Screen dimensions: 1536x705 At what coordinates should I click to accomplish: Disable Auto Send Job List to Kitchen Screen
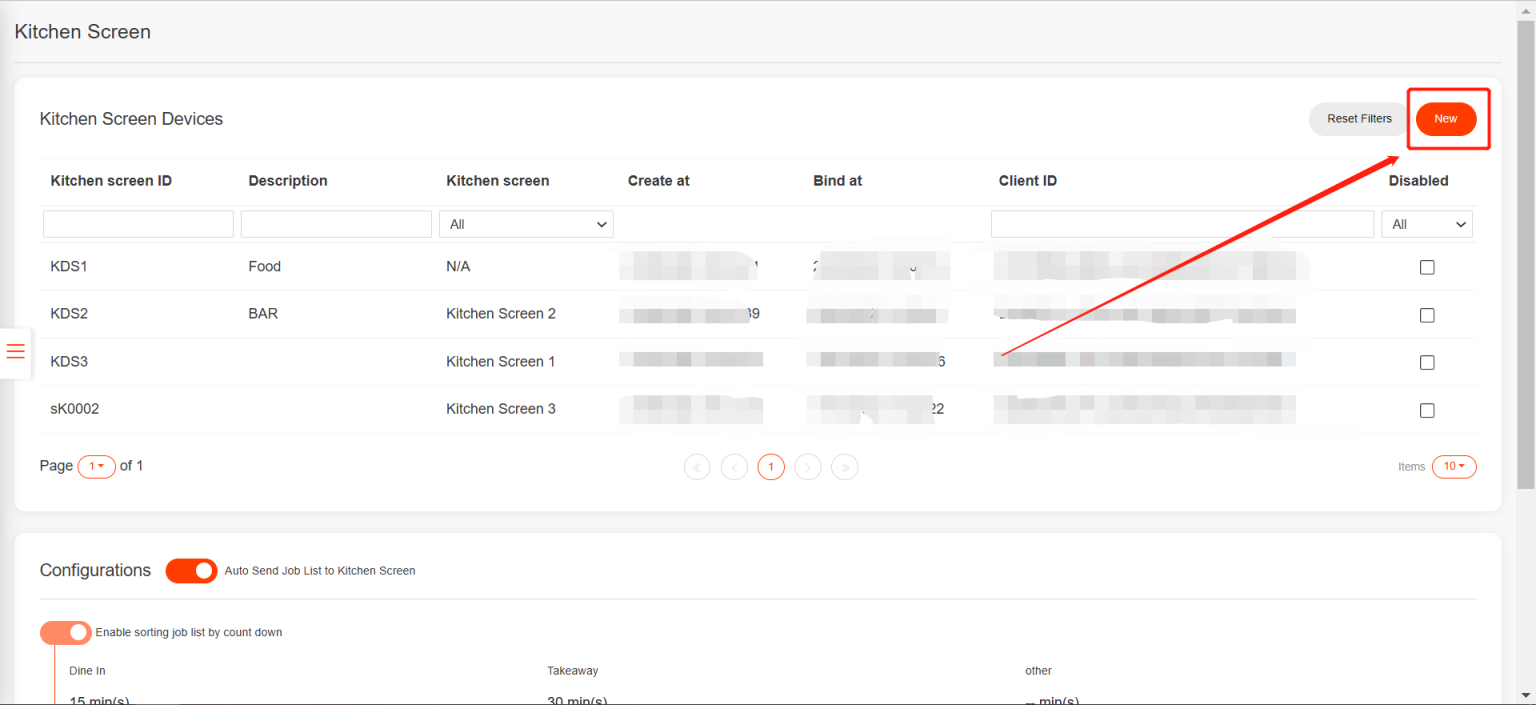[x=191, y=570]
